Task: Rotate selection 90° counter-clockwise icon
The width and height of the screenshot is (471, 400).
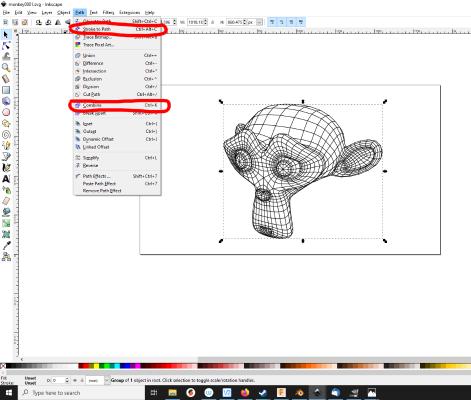Action: [39, 22]
